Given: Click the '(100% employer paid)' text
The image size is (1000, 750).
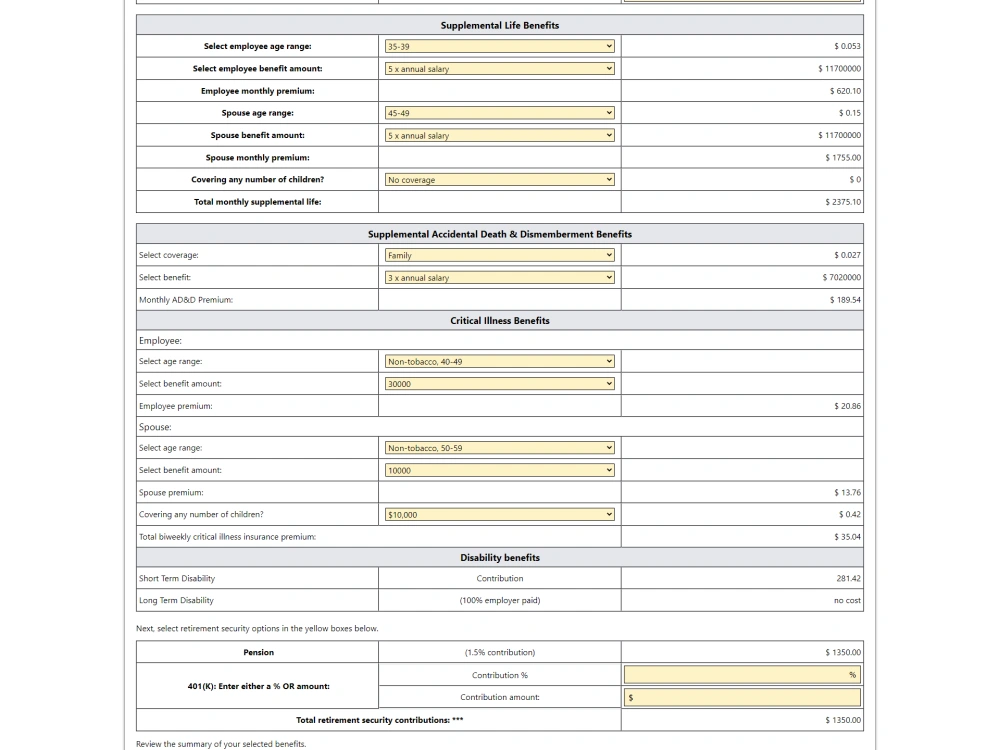Looking at the screenshot, I should coord(499,601).
